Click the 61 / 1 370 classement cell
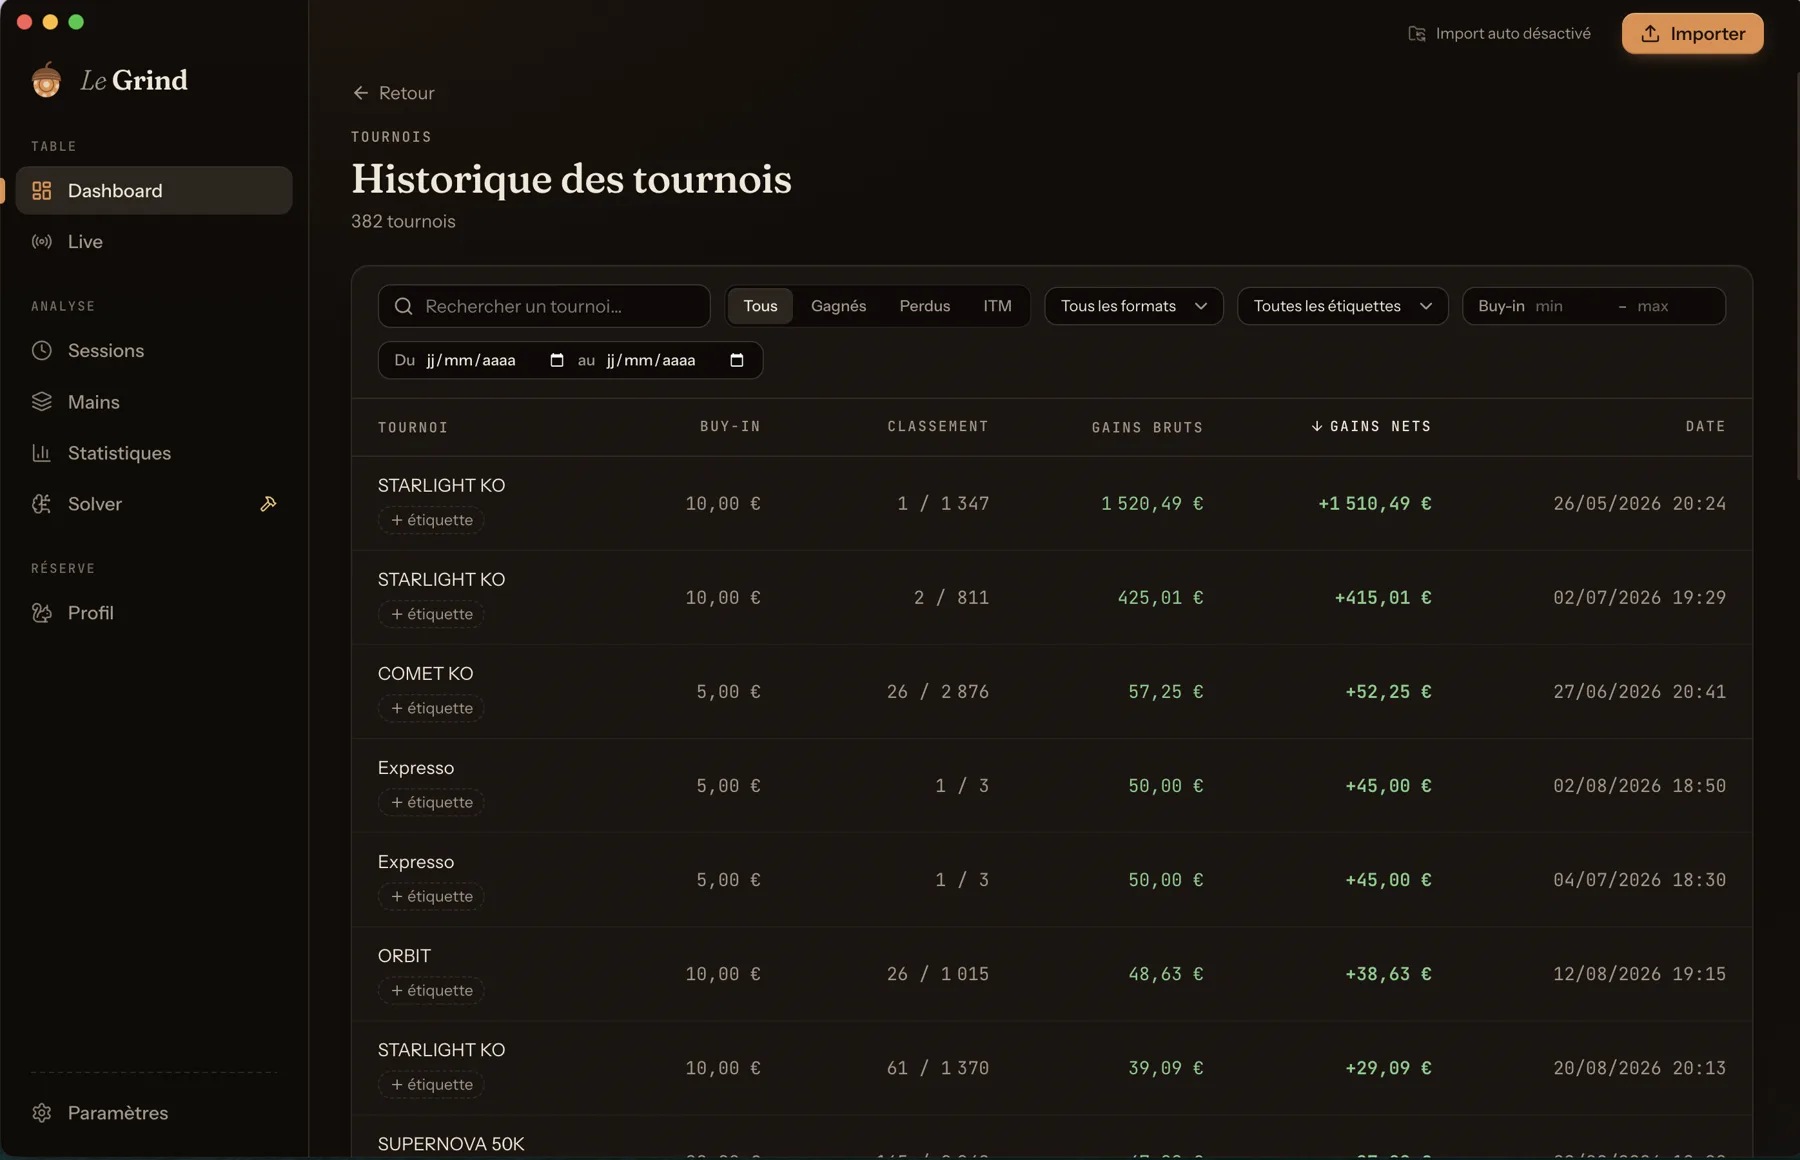This screenshot has width=1800, height=1160. [x=937, y=1068]
